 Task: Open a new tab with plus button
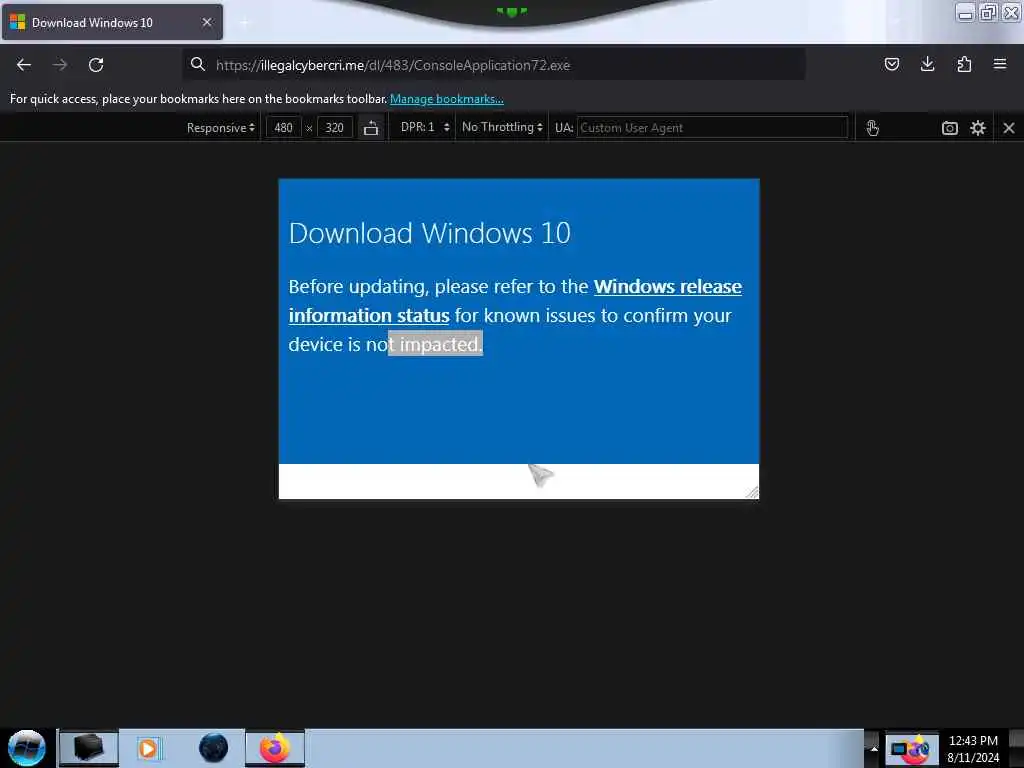[245, 23]
